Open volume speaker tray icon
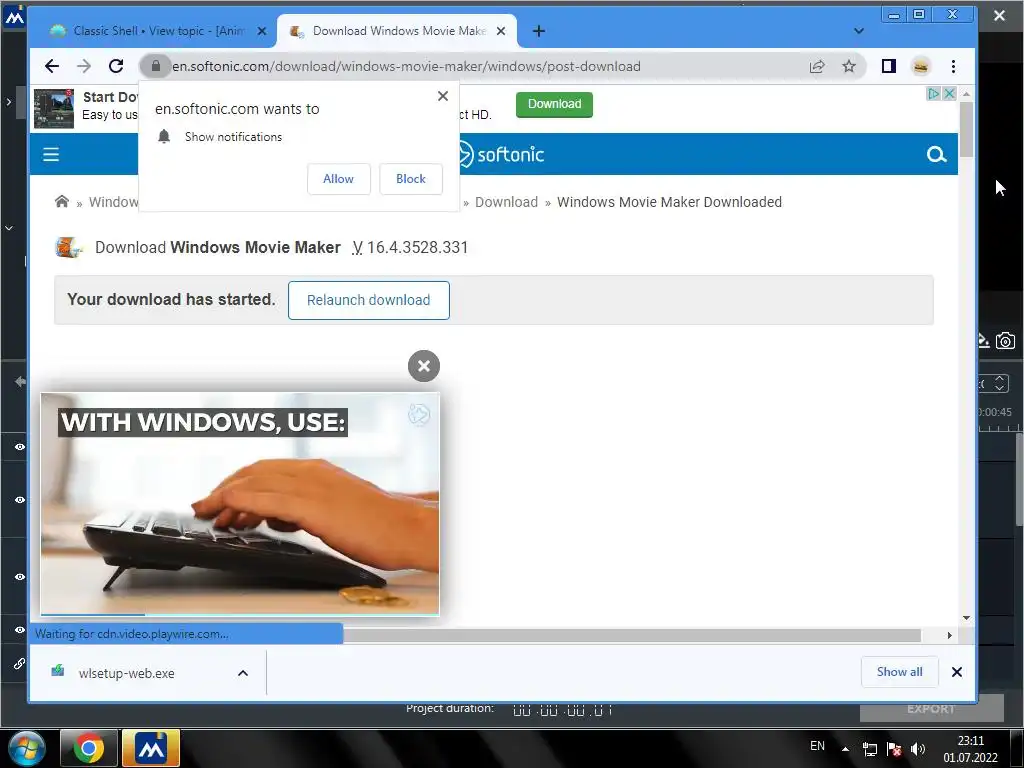This screenshot has height=768, width=1024. click(x=918, y=749)
